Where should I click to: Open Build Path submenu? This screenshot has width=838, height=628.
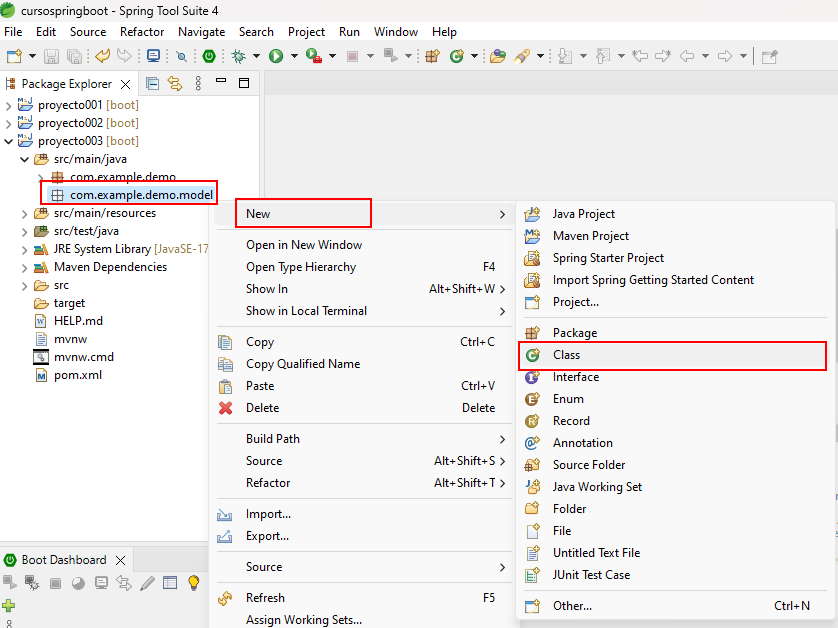point(362,439)
